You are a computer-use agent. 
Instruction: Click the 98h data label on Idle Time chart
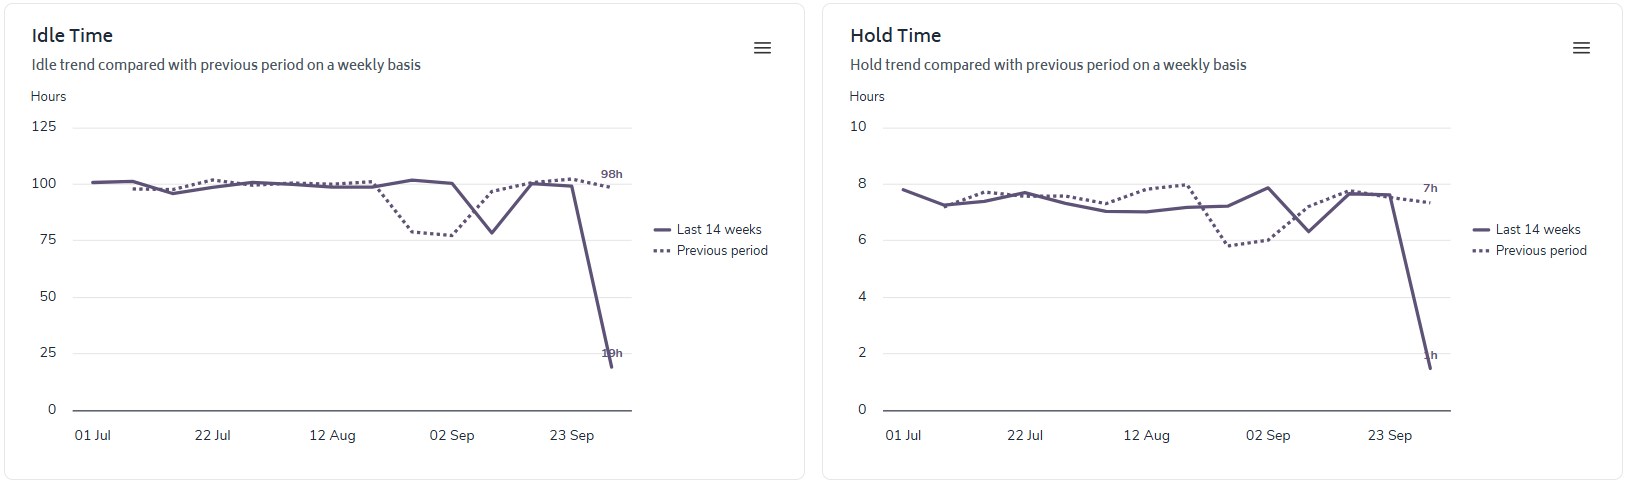pos(611,174)
